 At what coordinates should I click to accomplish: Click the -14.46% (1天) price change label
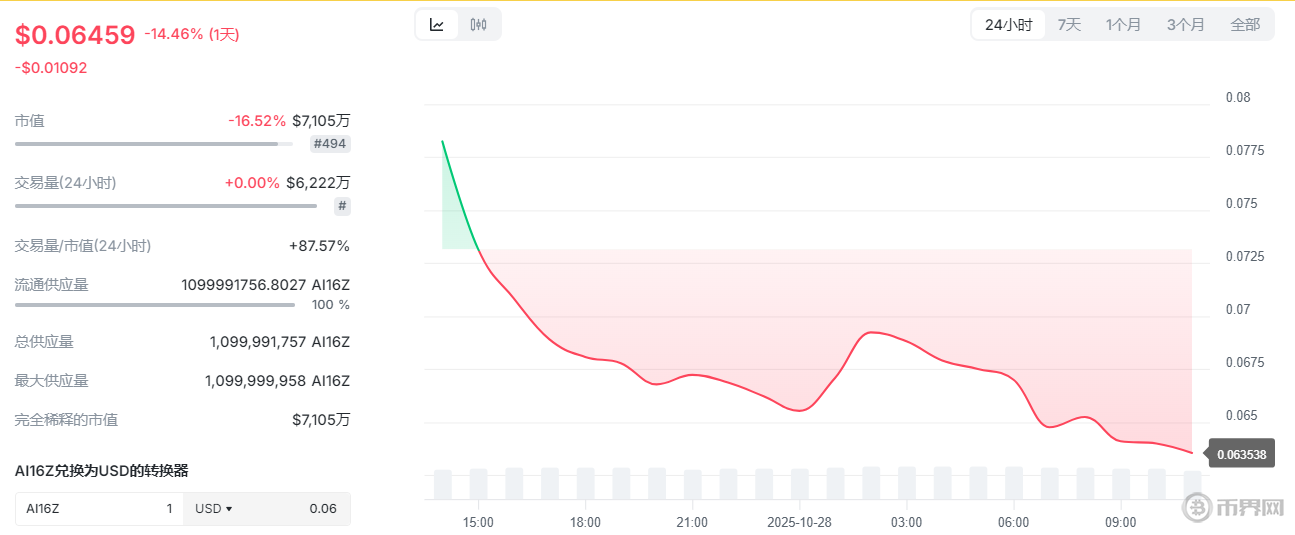tap(192, 34)
